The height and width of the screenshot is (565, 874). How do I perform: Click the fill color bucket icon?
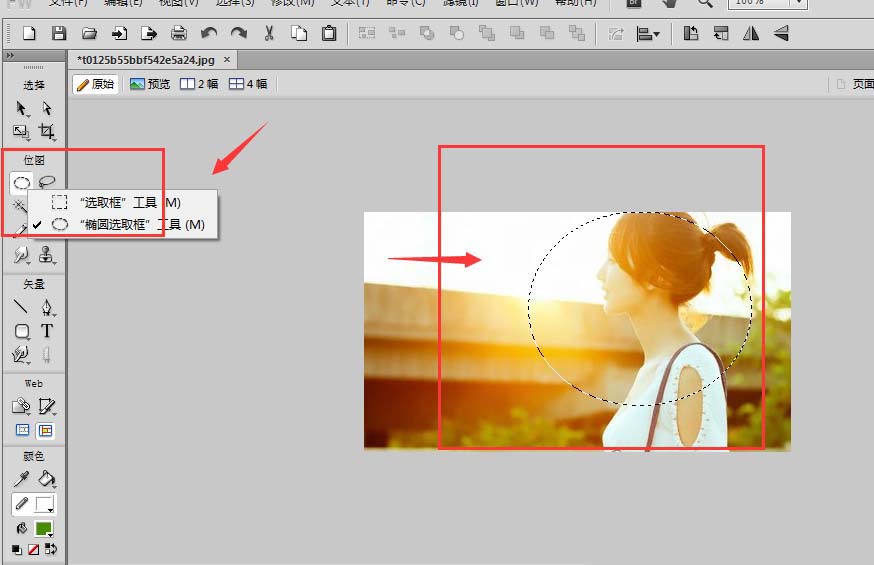pyautogui.click(x=22, y=528)
